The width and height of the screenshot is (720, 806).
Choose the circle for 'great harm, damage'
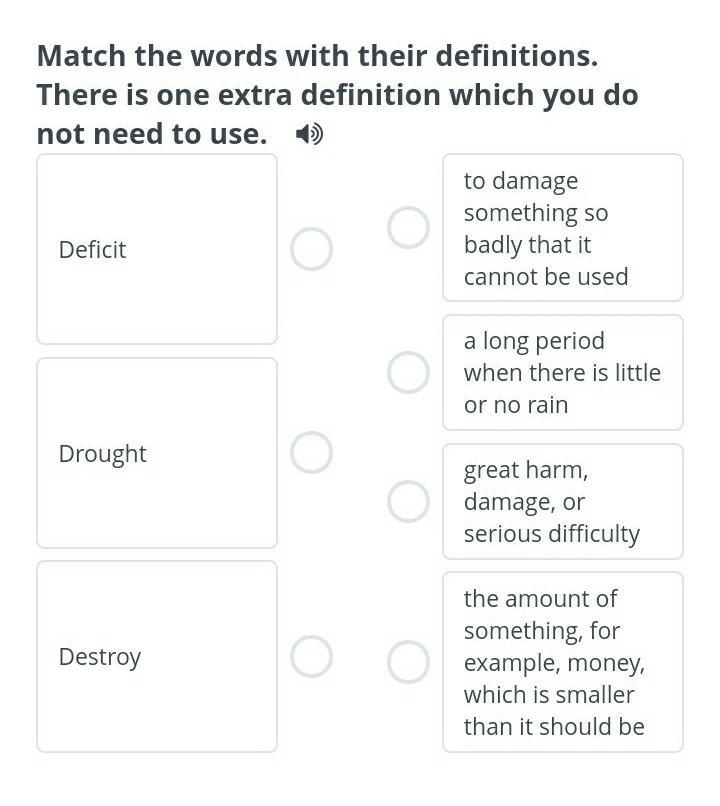click(409, 502)
